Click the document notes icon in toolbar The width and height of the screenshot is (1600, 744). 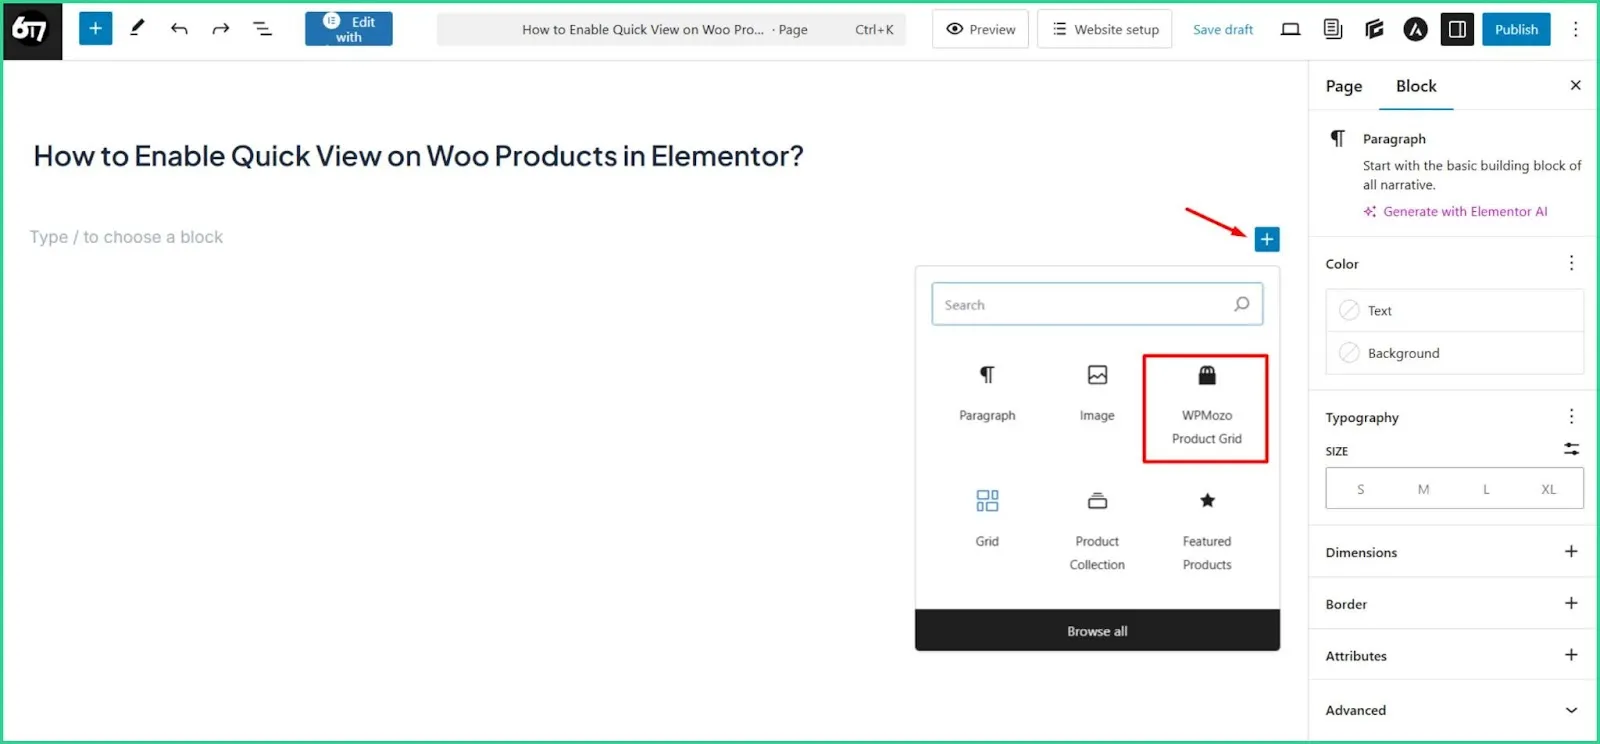[x=1332, y=29]
